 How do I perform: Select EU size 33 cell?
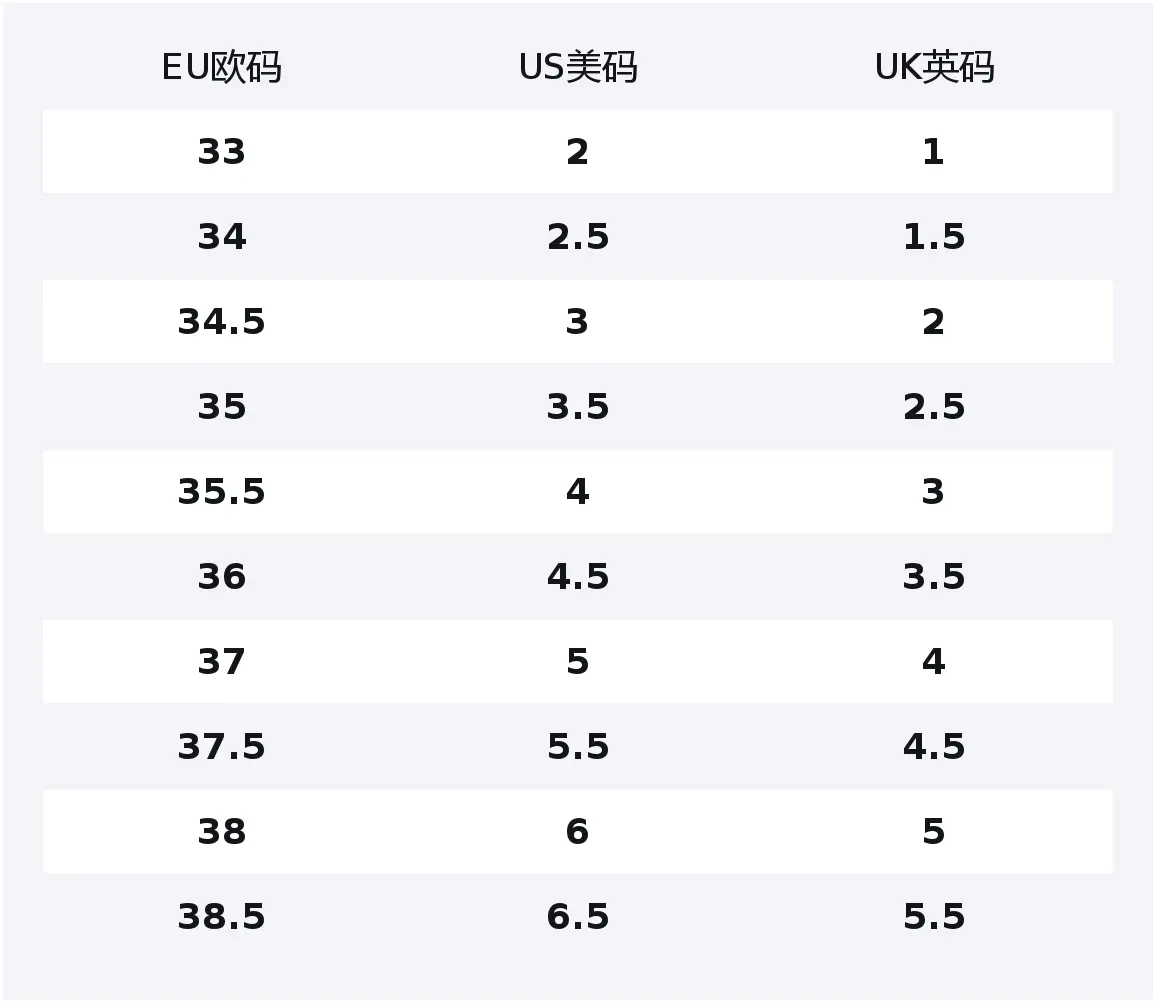(x=221, y=152)
